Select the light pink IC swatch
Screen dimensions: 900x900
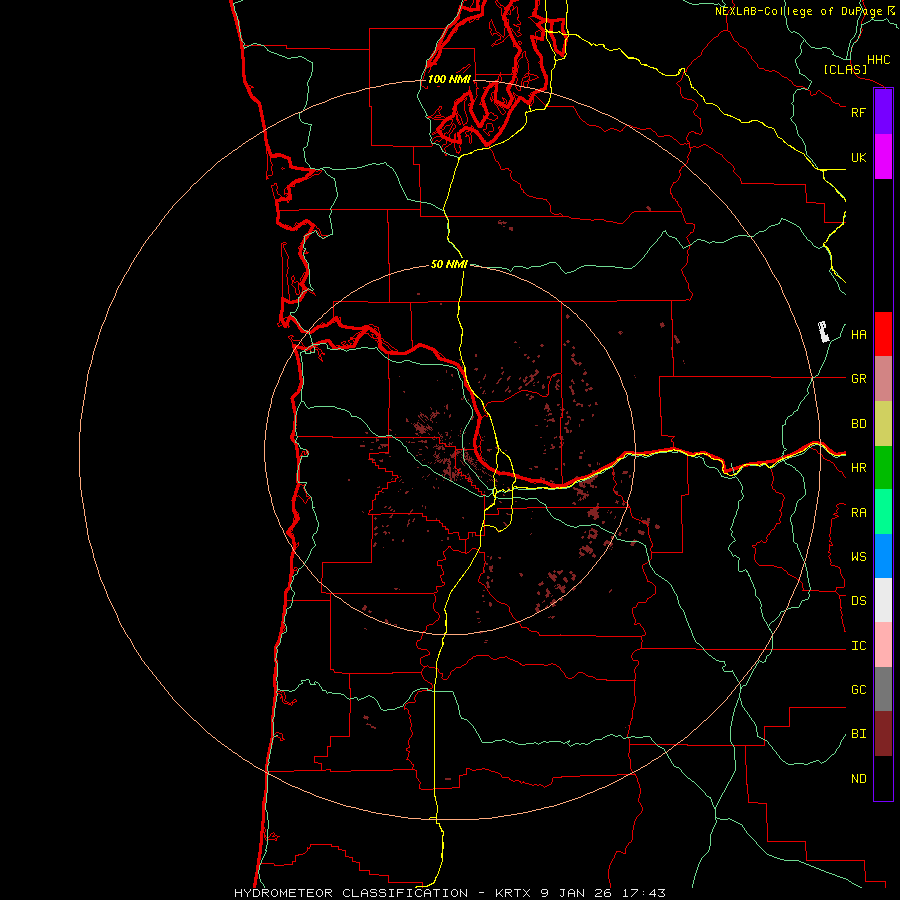click(x=883, y=645)
